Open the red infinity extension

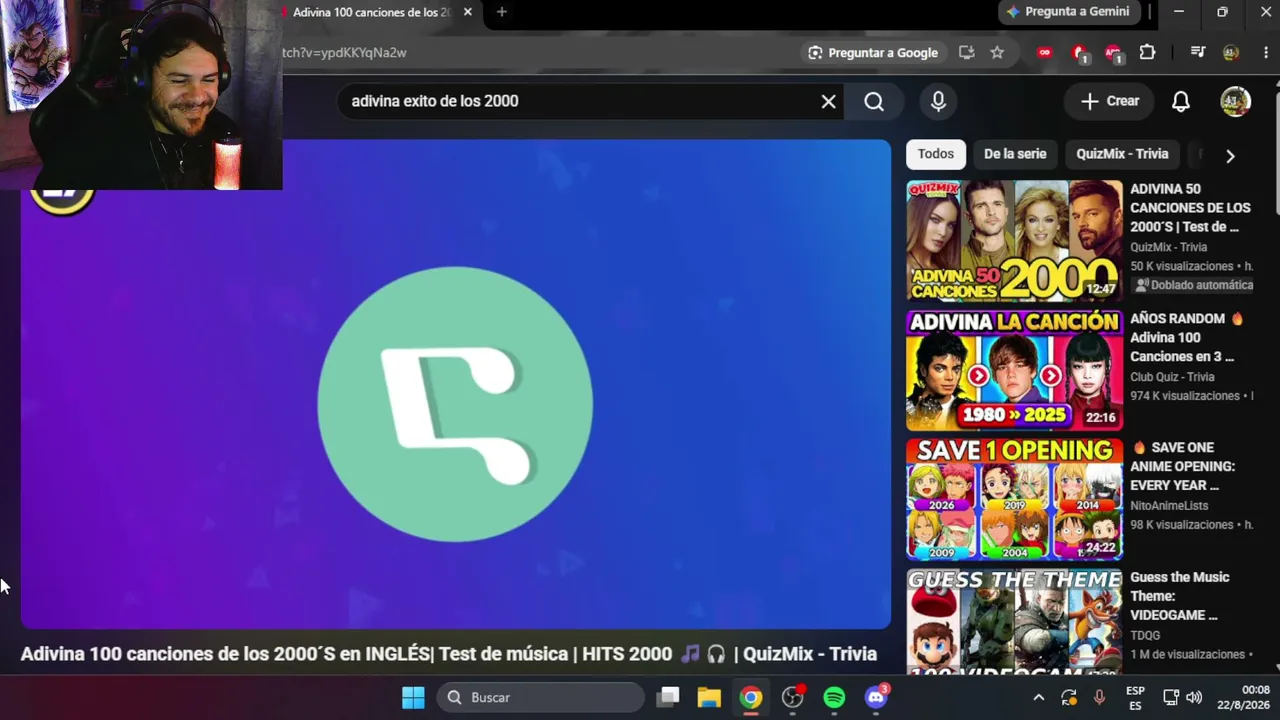(x=1045, y=53)
